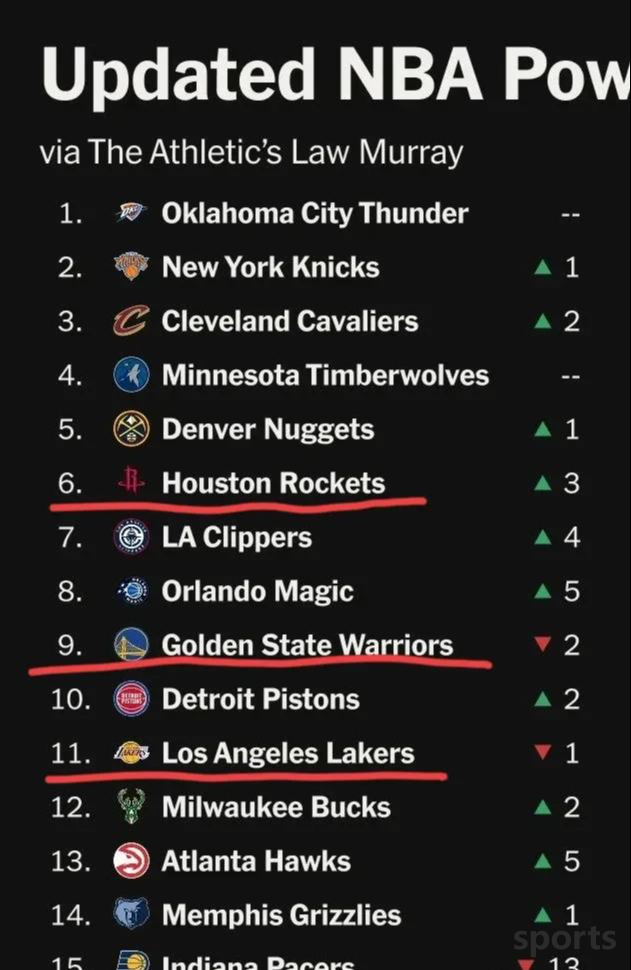Click the New York Knicks logo
The width and height of the screenshot is (631, 970).
[x=131, y=267]
